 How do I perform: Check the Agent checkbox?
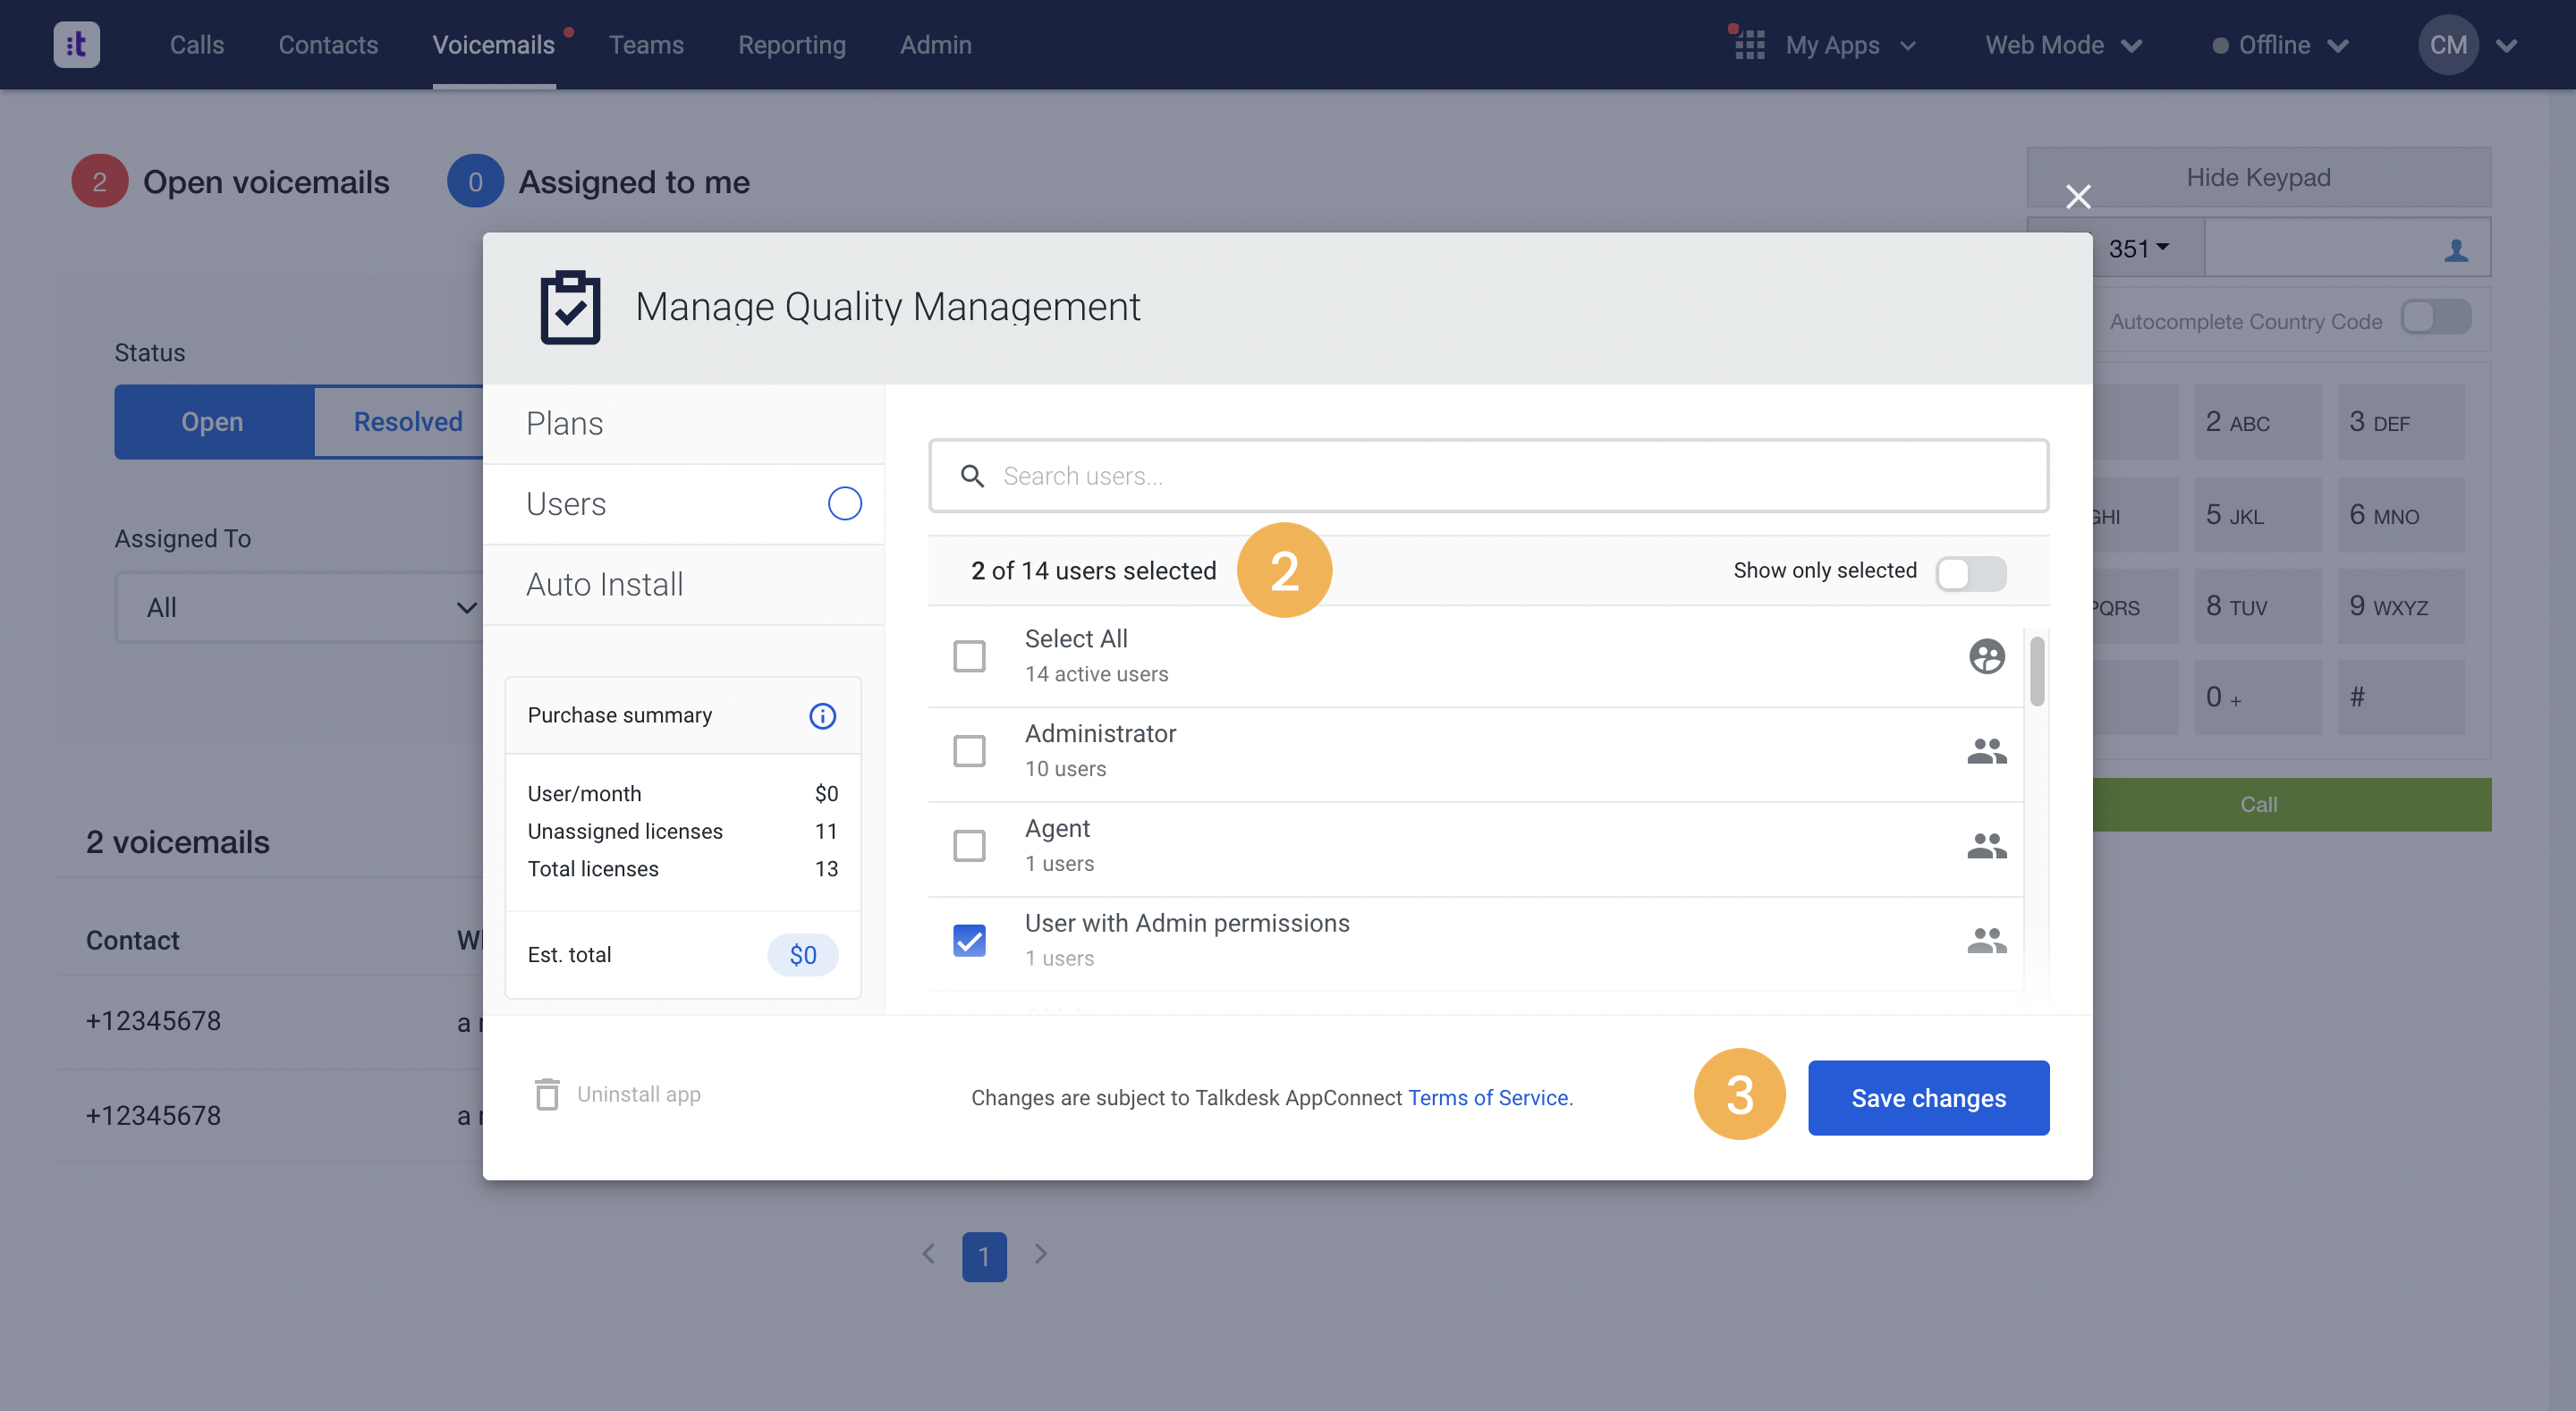point(969,846)
